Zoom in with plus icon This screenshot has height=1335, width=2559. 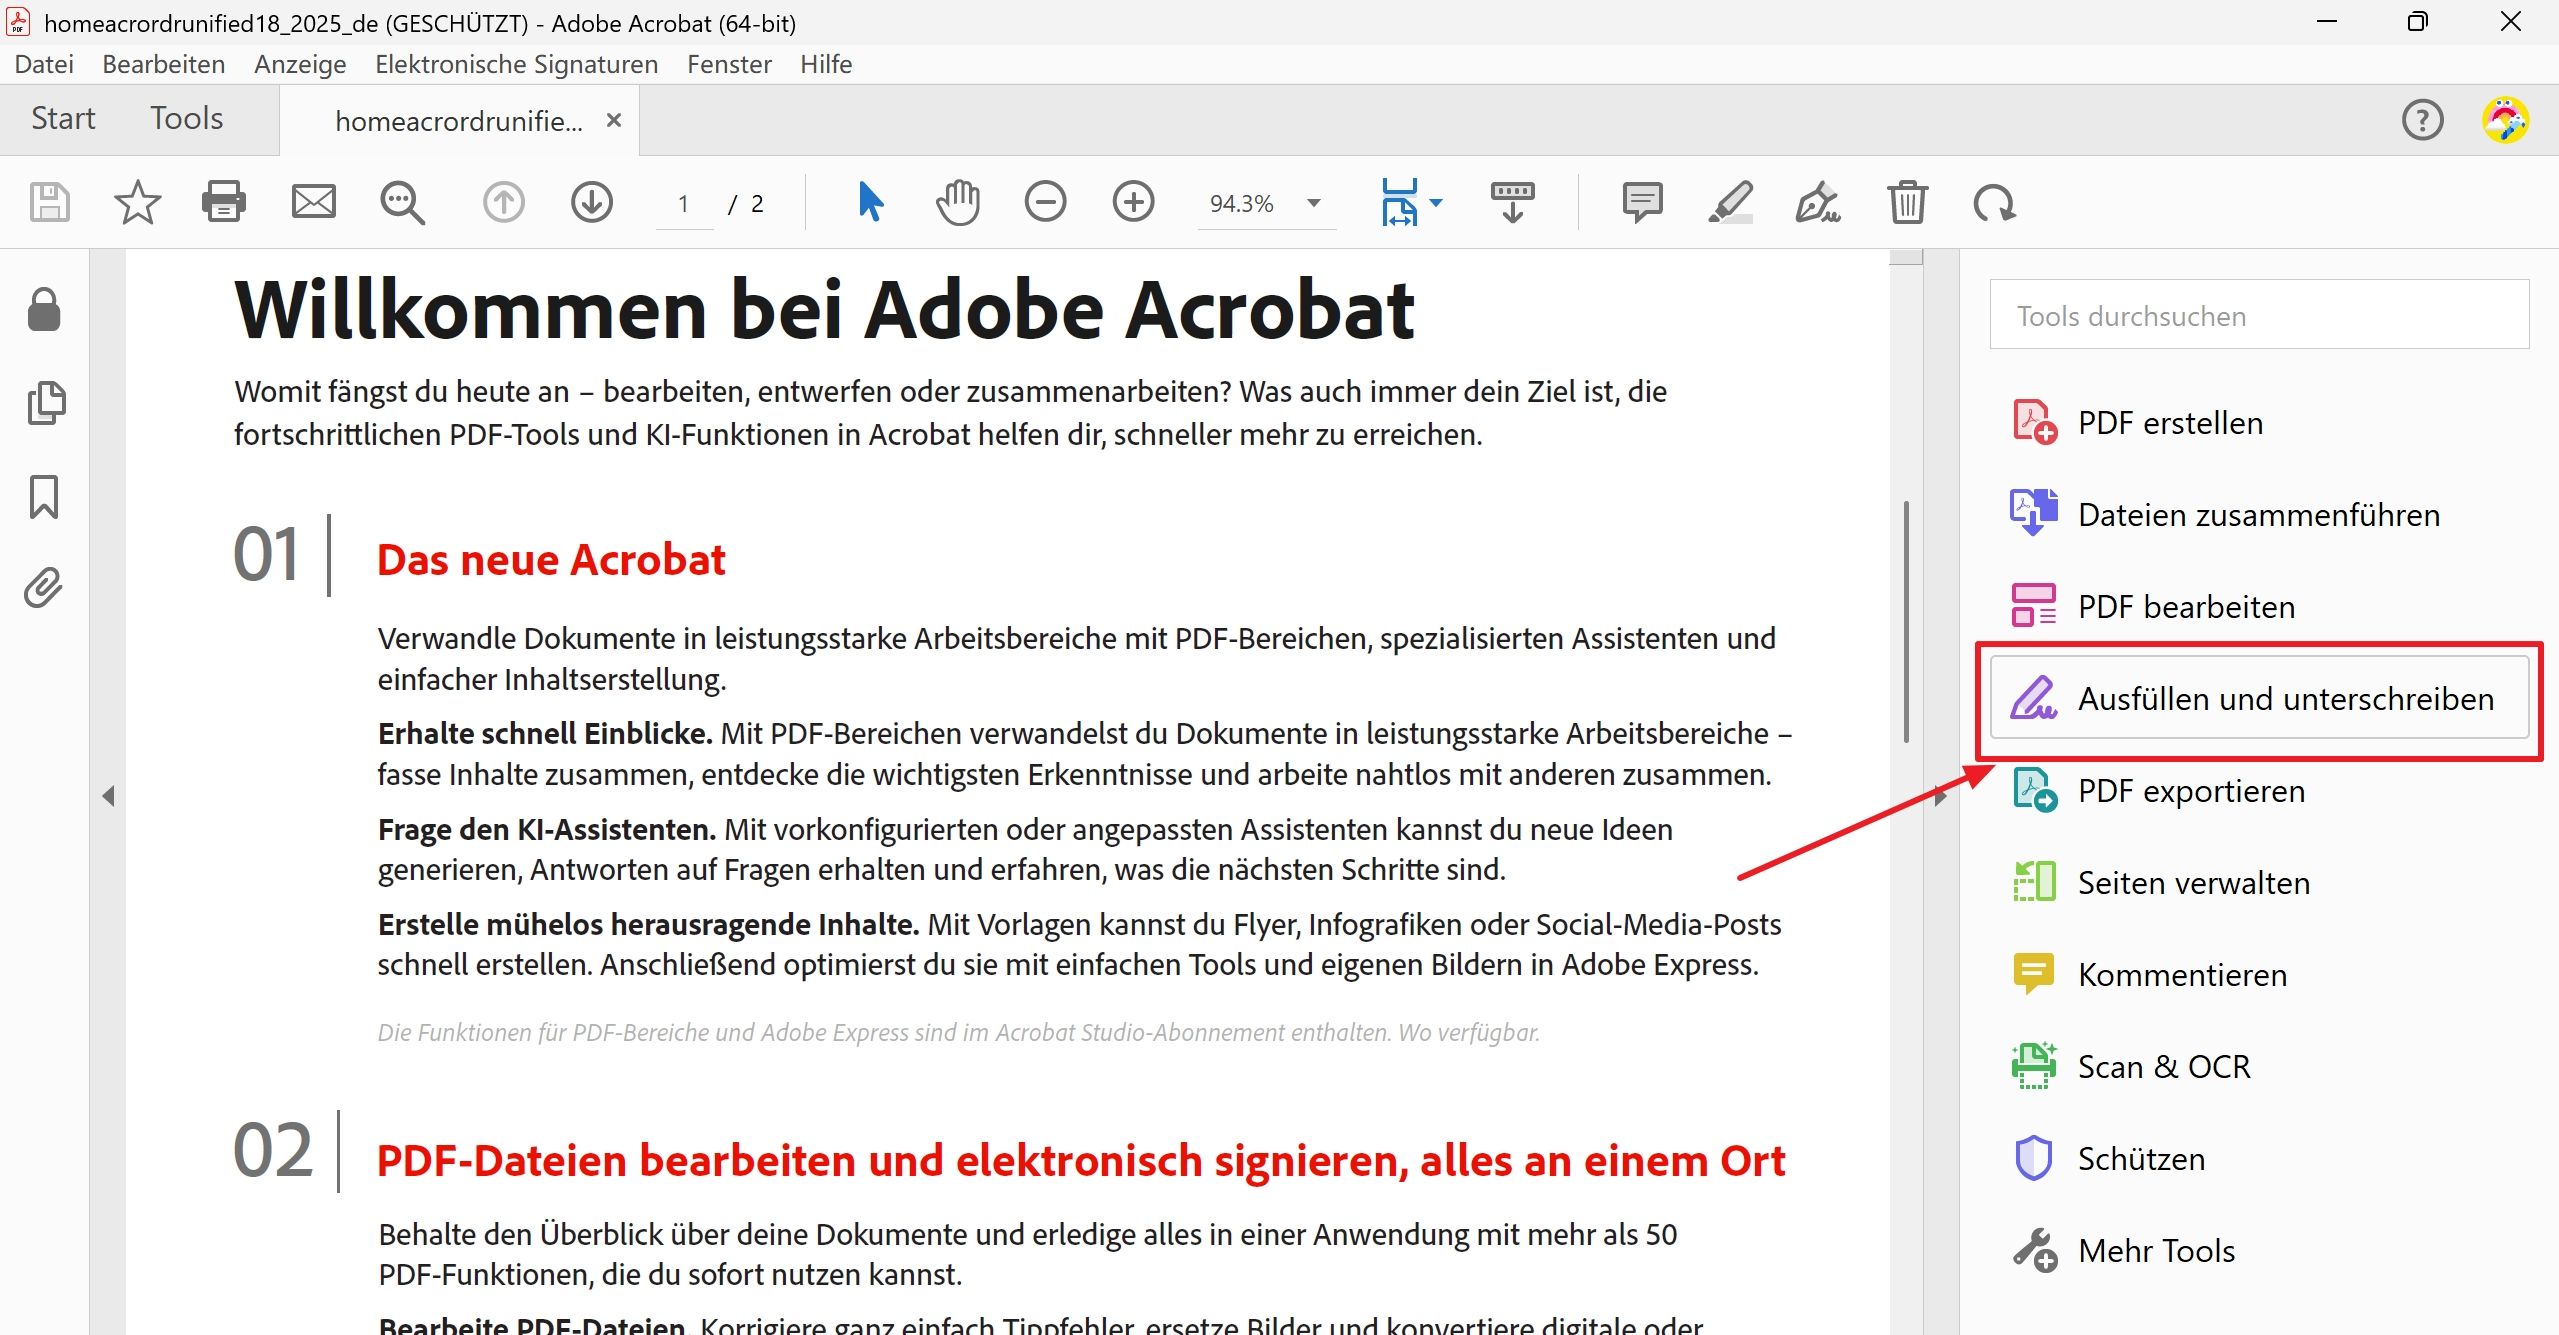coord(1133,202)
